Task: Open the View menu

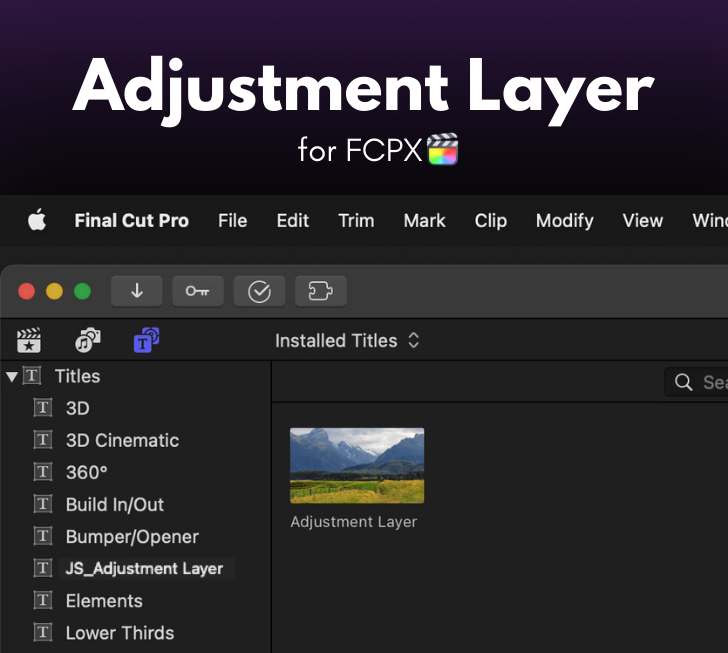Action: coord(643,221)
